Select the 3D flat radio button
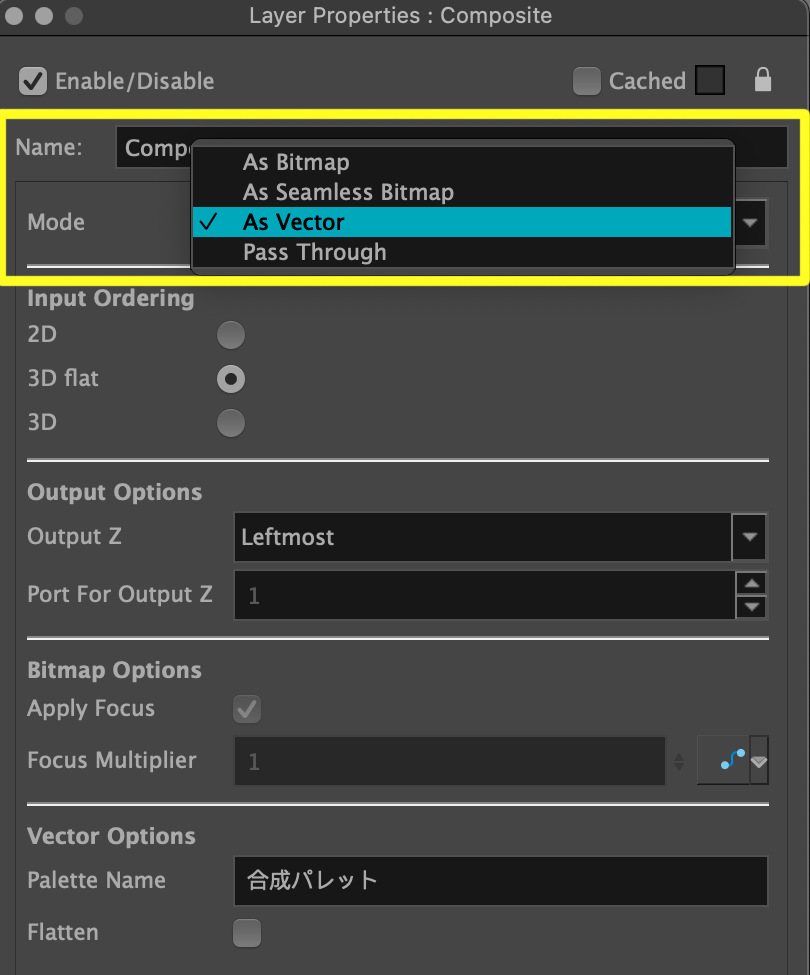Screen dimensions: 810x975 click(x=231, y=379)
